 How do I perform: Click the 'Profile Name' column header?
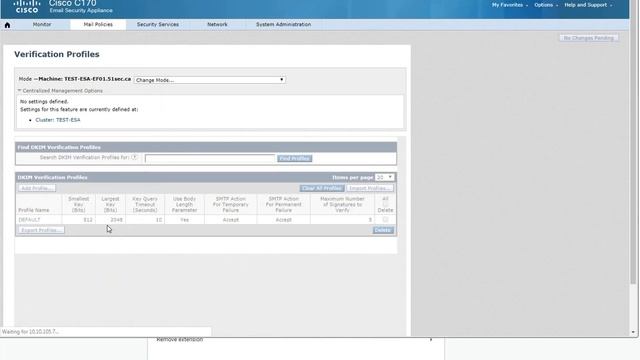pyautogui.click(x=34, y=210)
